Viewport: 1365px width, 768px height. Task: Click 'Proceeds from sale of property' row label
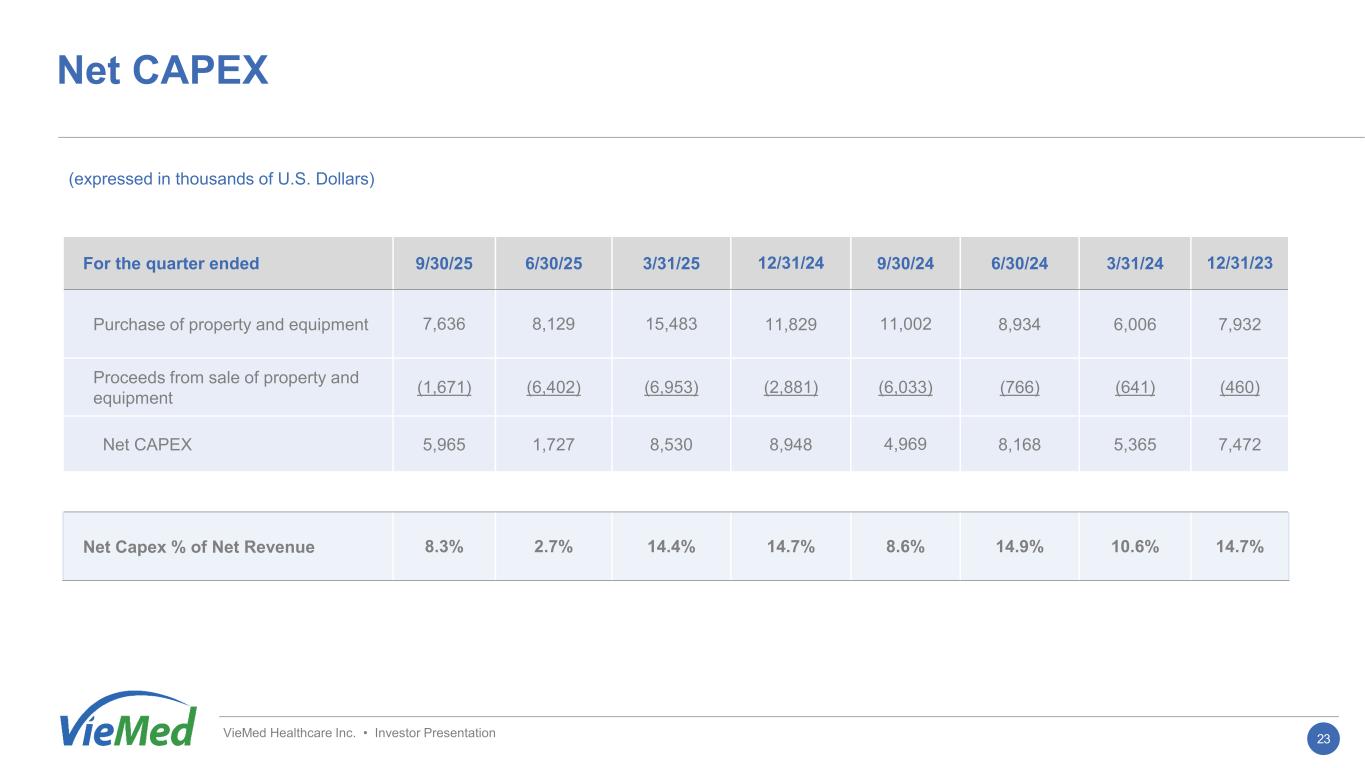tap(225, 388)
